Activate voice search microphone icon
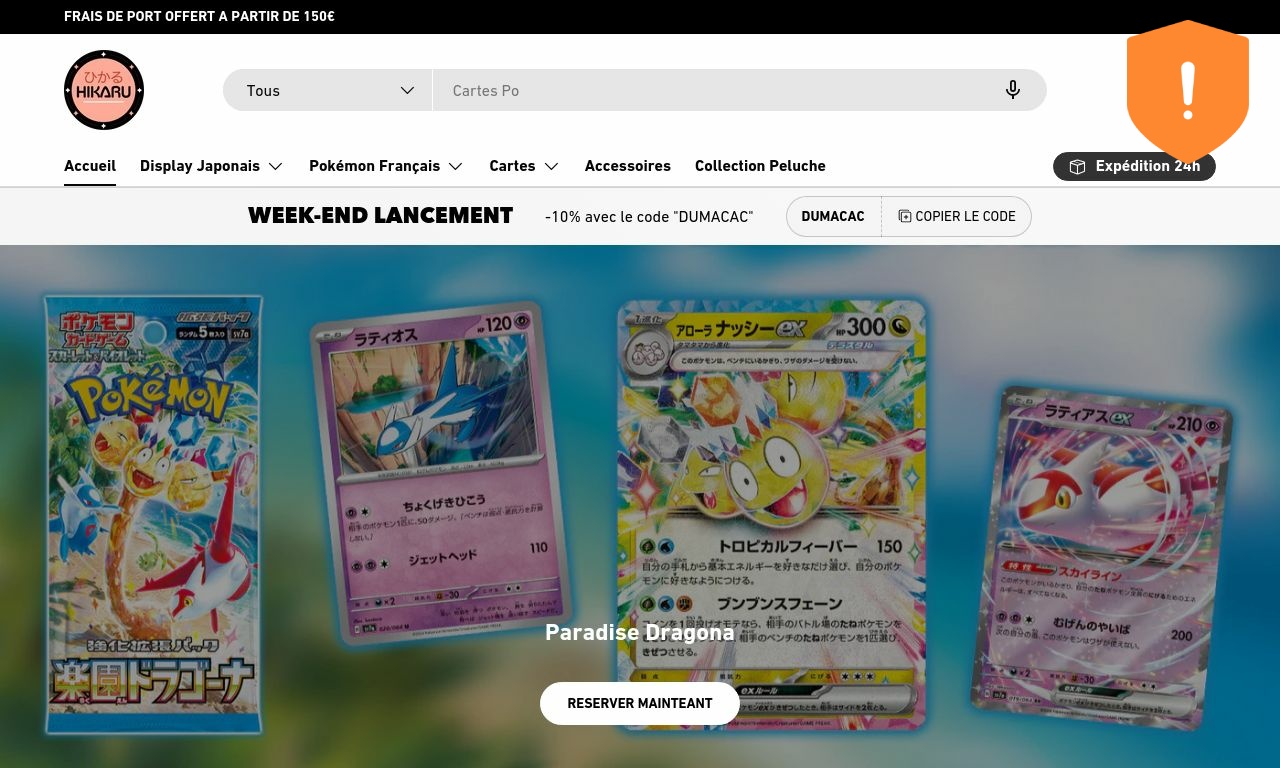The image size is (1280, 768). coord(1013,90)
